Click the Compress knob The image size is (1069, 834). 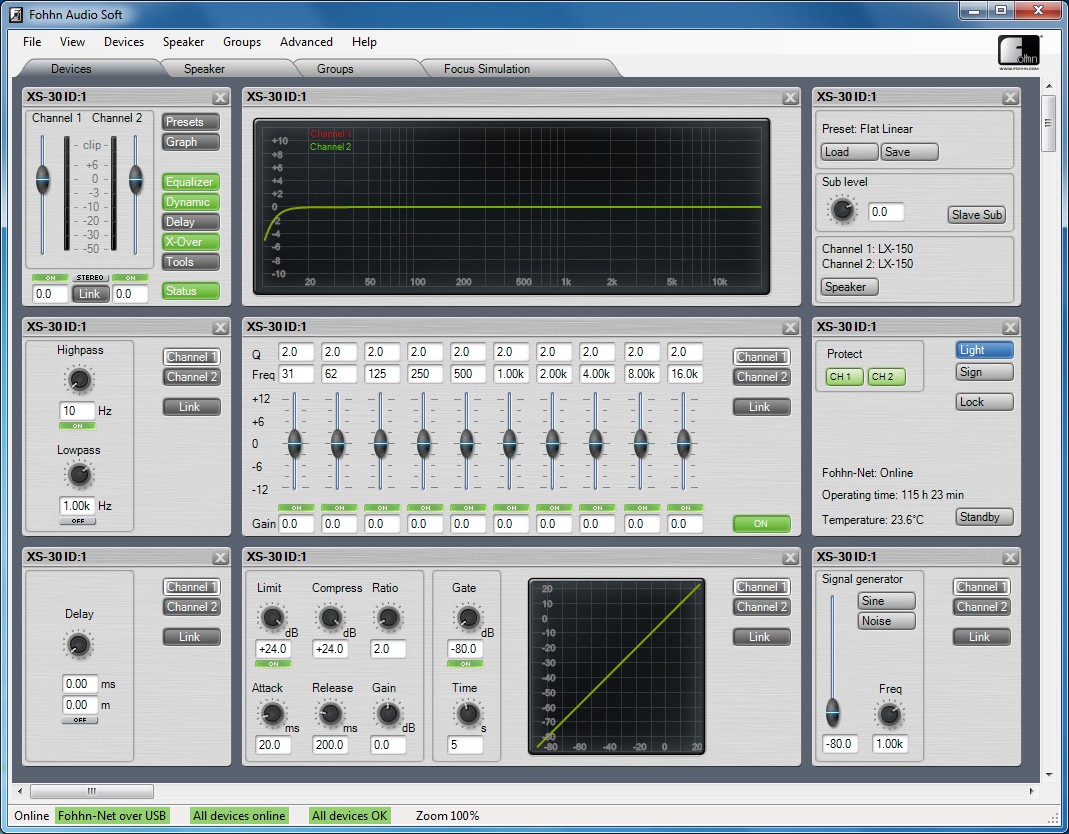point(331,618)
